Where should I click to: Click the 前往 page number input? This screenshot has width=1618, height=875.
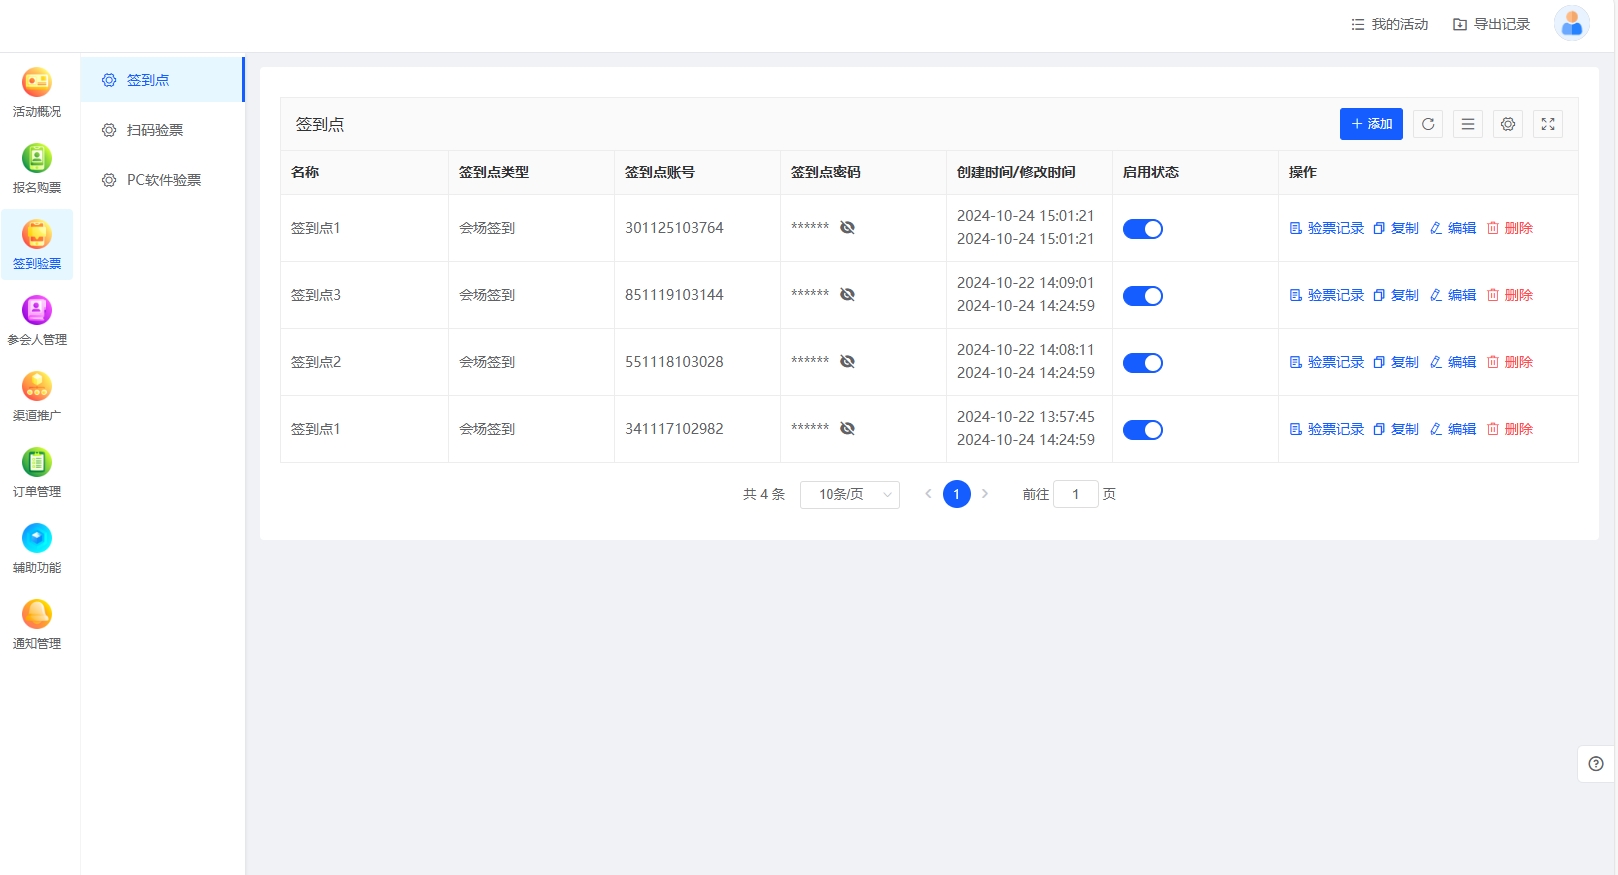click(1076, 494)
